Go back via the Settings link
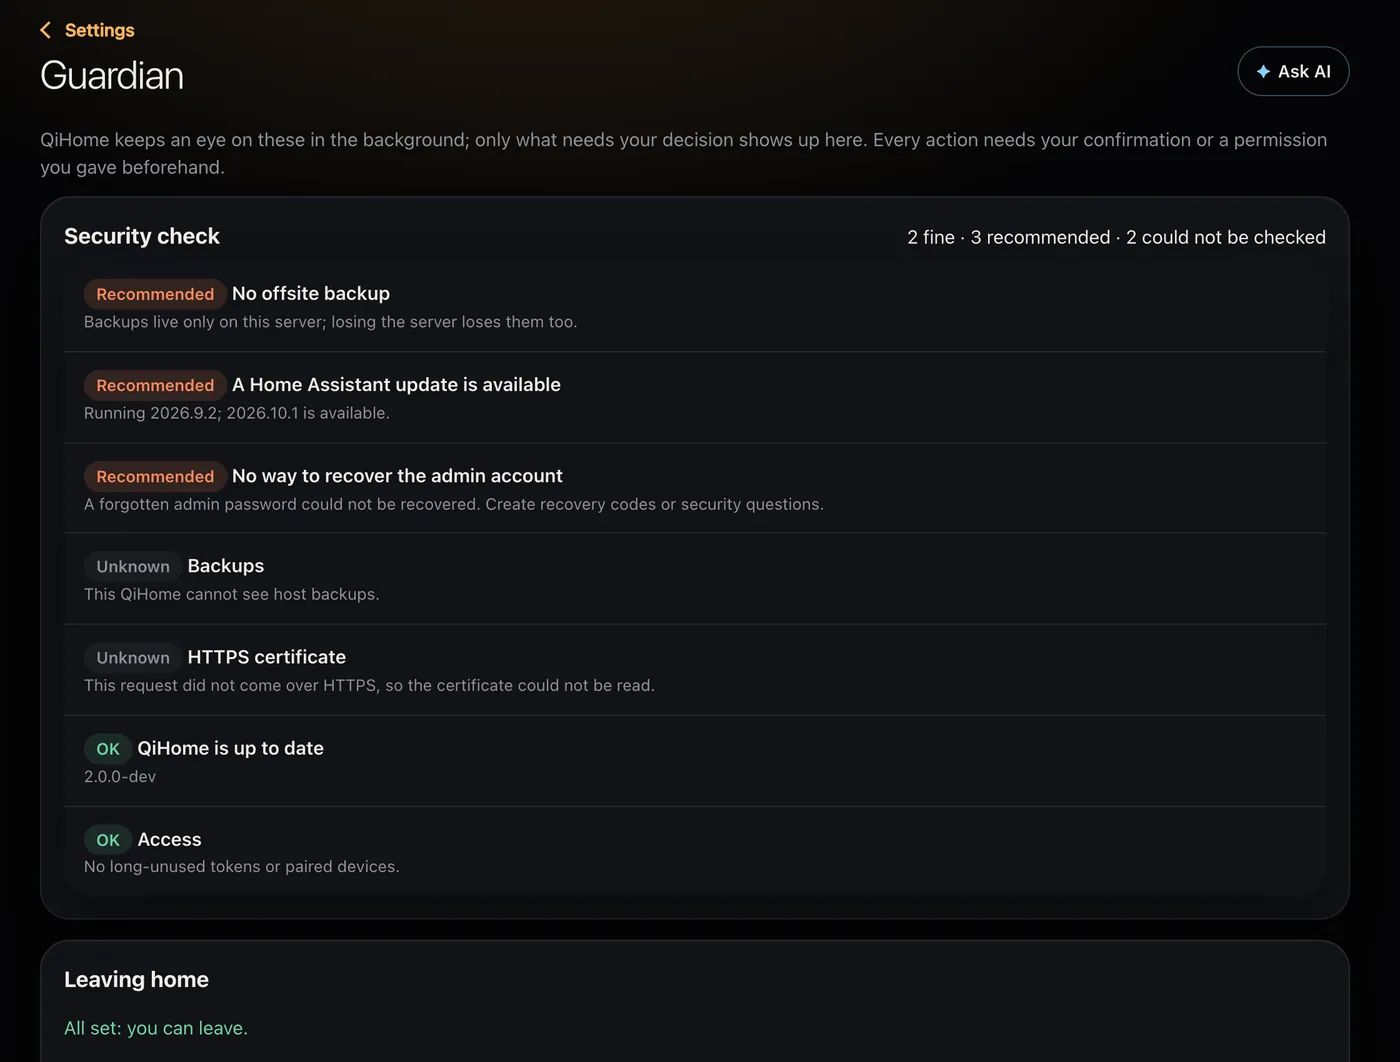This screenshot has height=1062, width=1400. coord(87,30)
